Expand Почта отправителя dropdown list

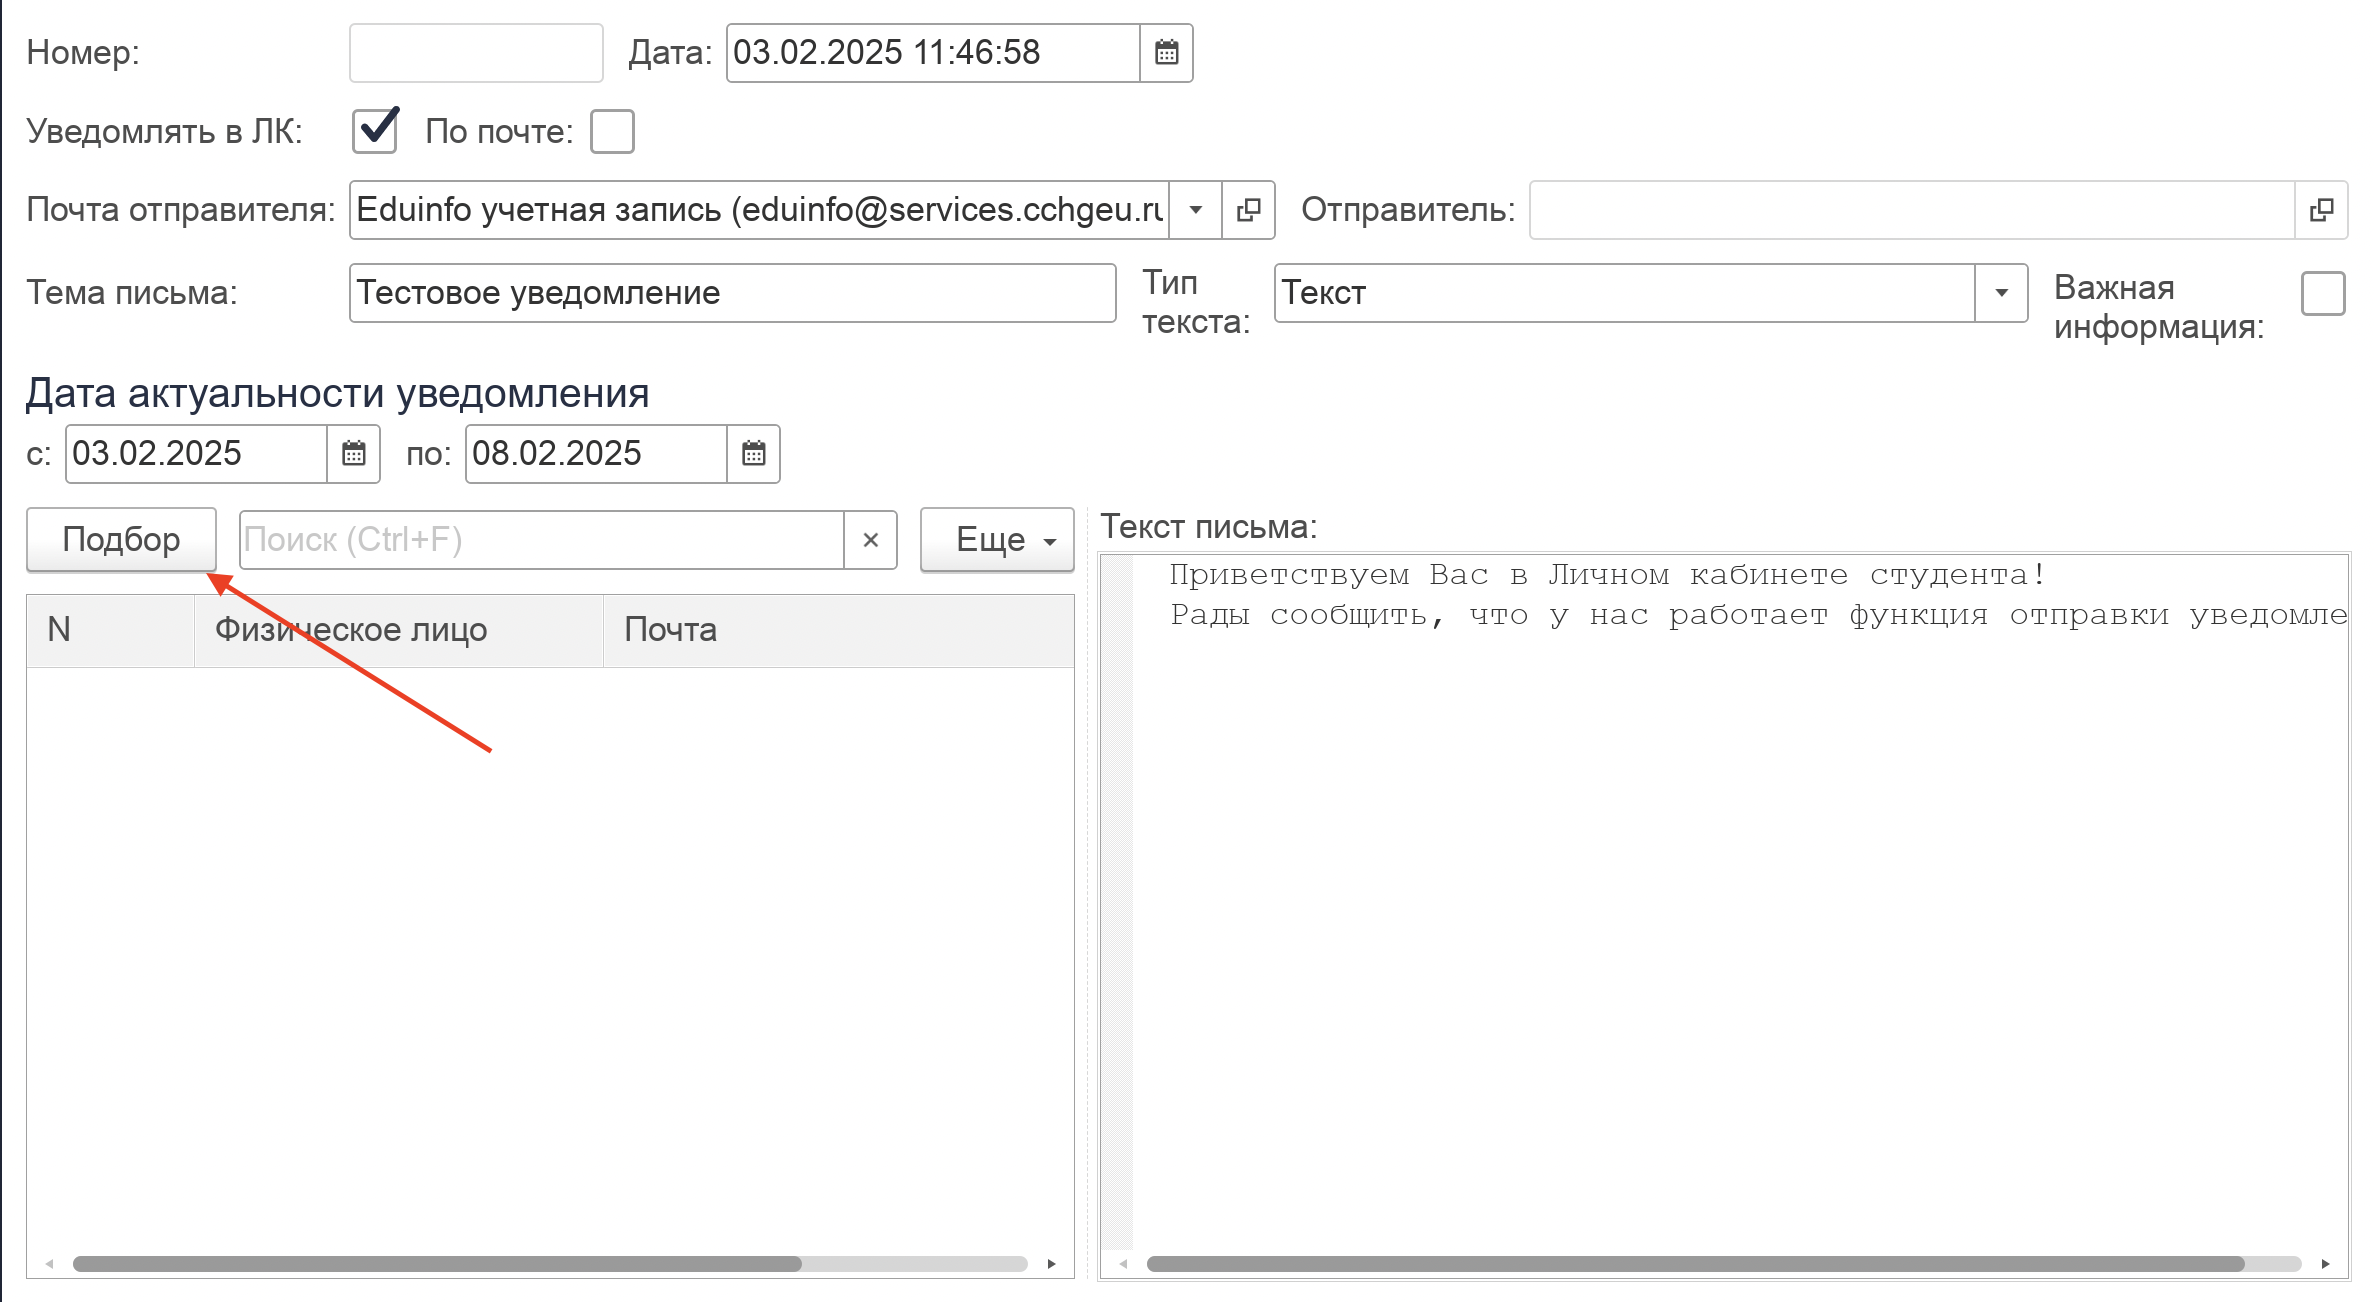pyautogui.click(x=1195, y=210)
